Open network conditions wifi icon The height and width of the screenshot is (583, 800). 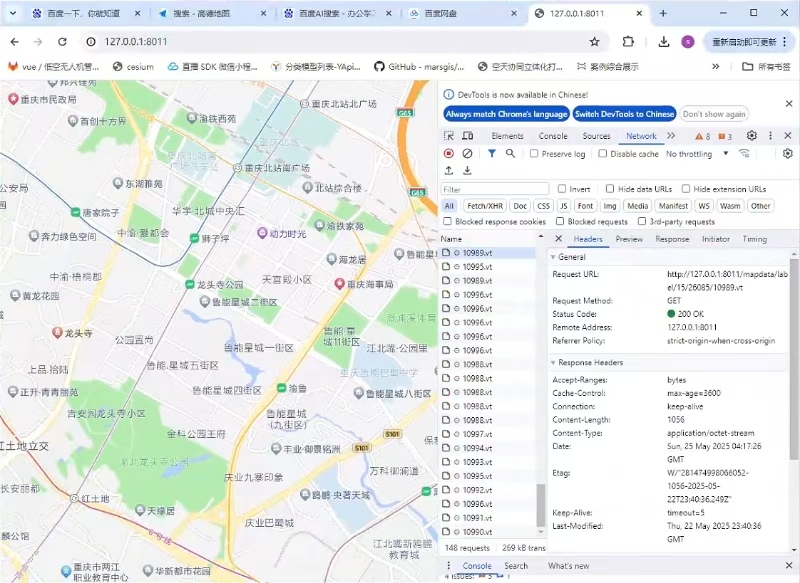pyautogui.click(x=744, y=154)
